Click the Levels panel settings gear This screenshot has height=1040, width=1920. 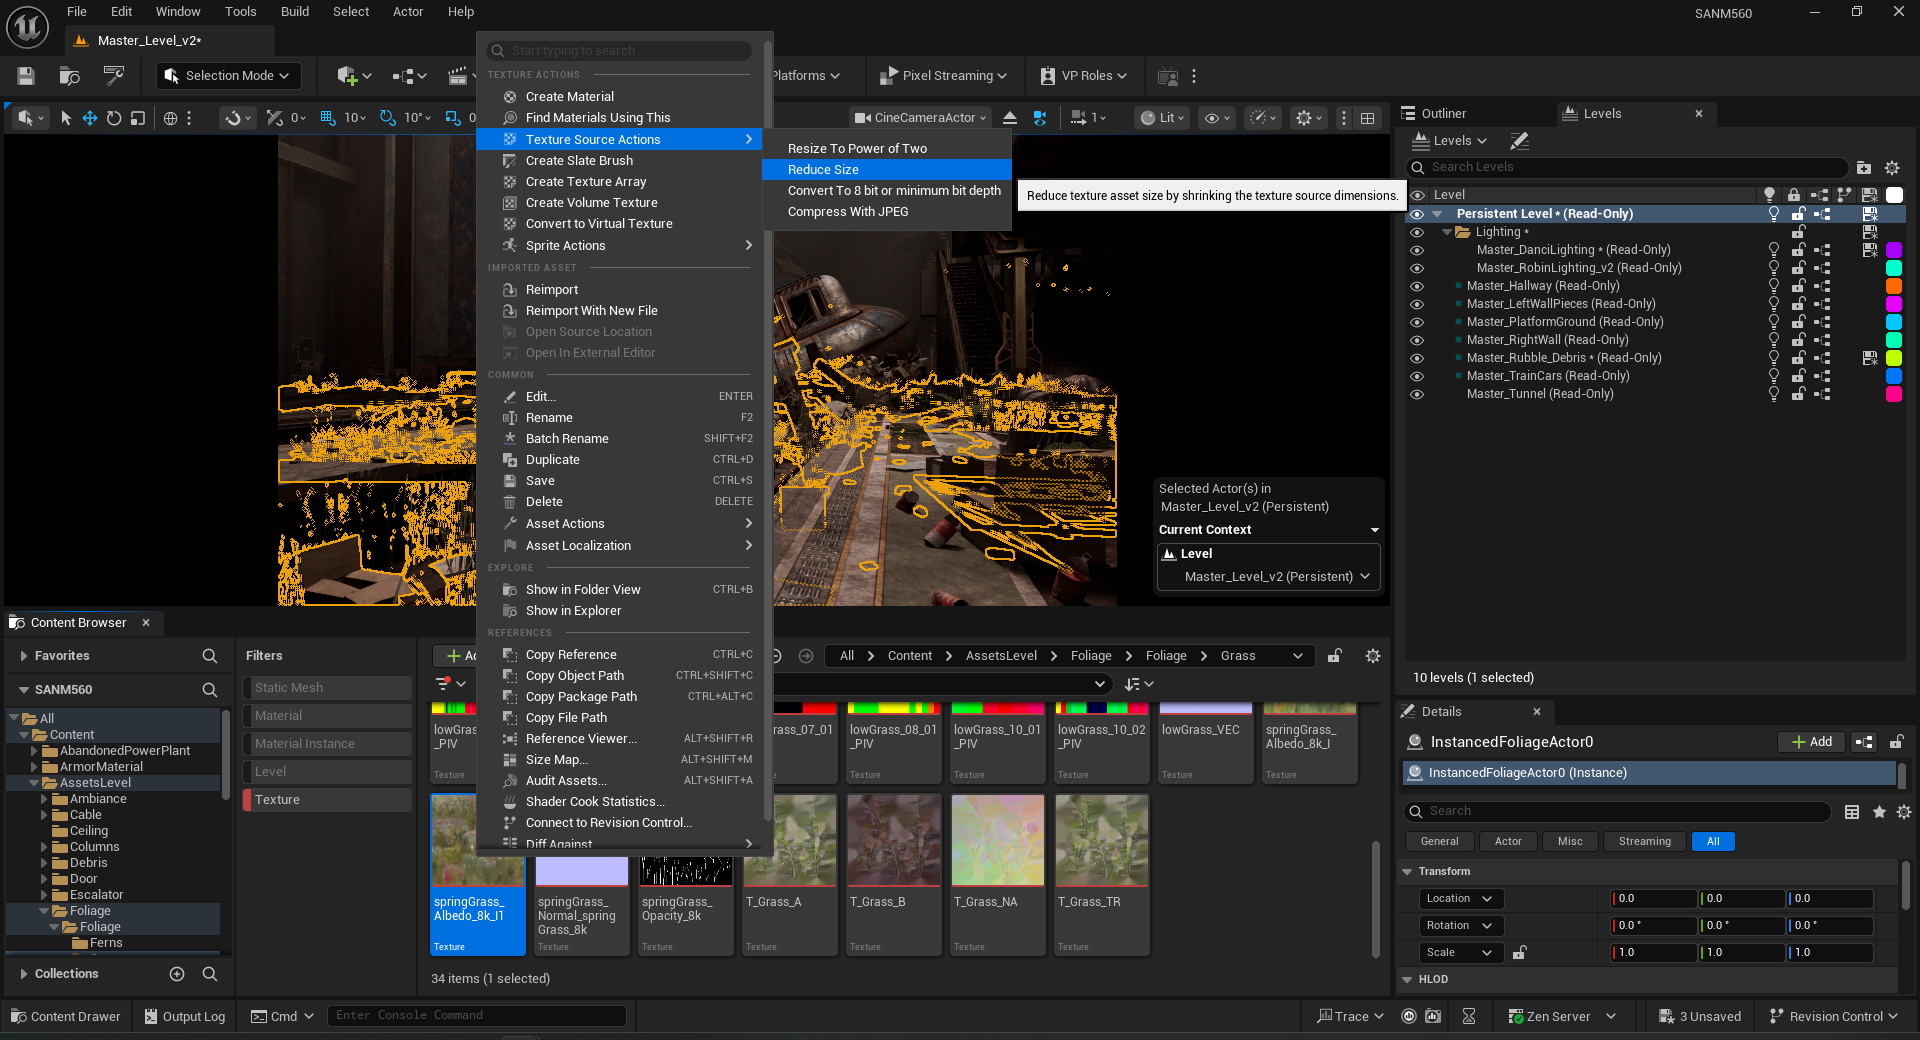pos(1891,168)
